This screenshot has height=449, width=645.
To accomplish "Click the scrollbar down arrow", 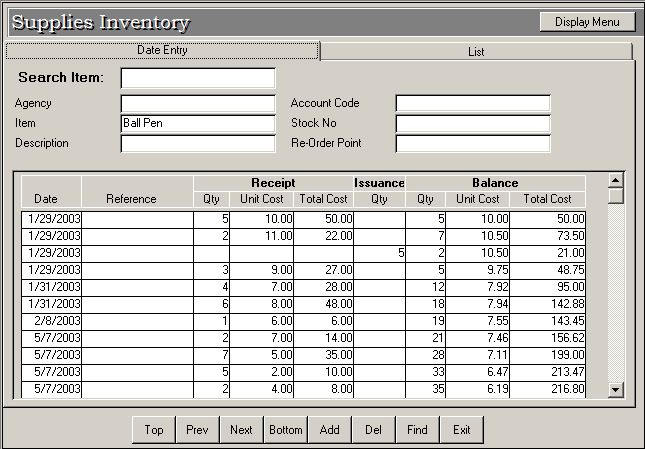I will [x=616, y=390].
